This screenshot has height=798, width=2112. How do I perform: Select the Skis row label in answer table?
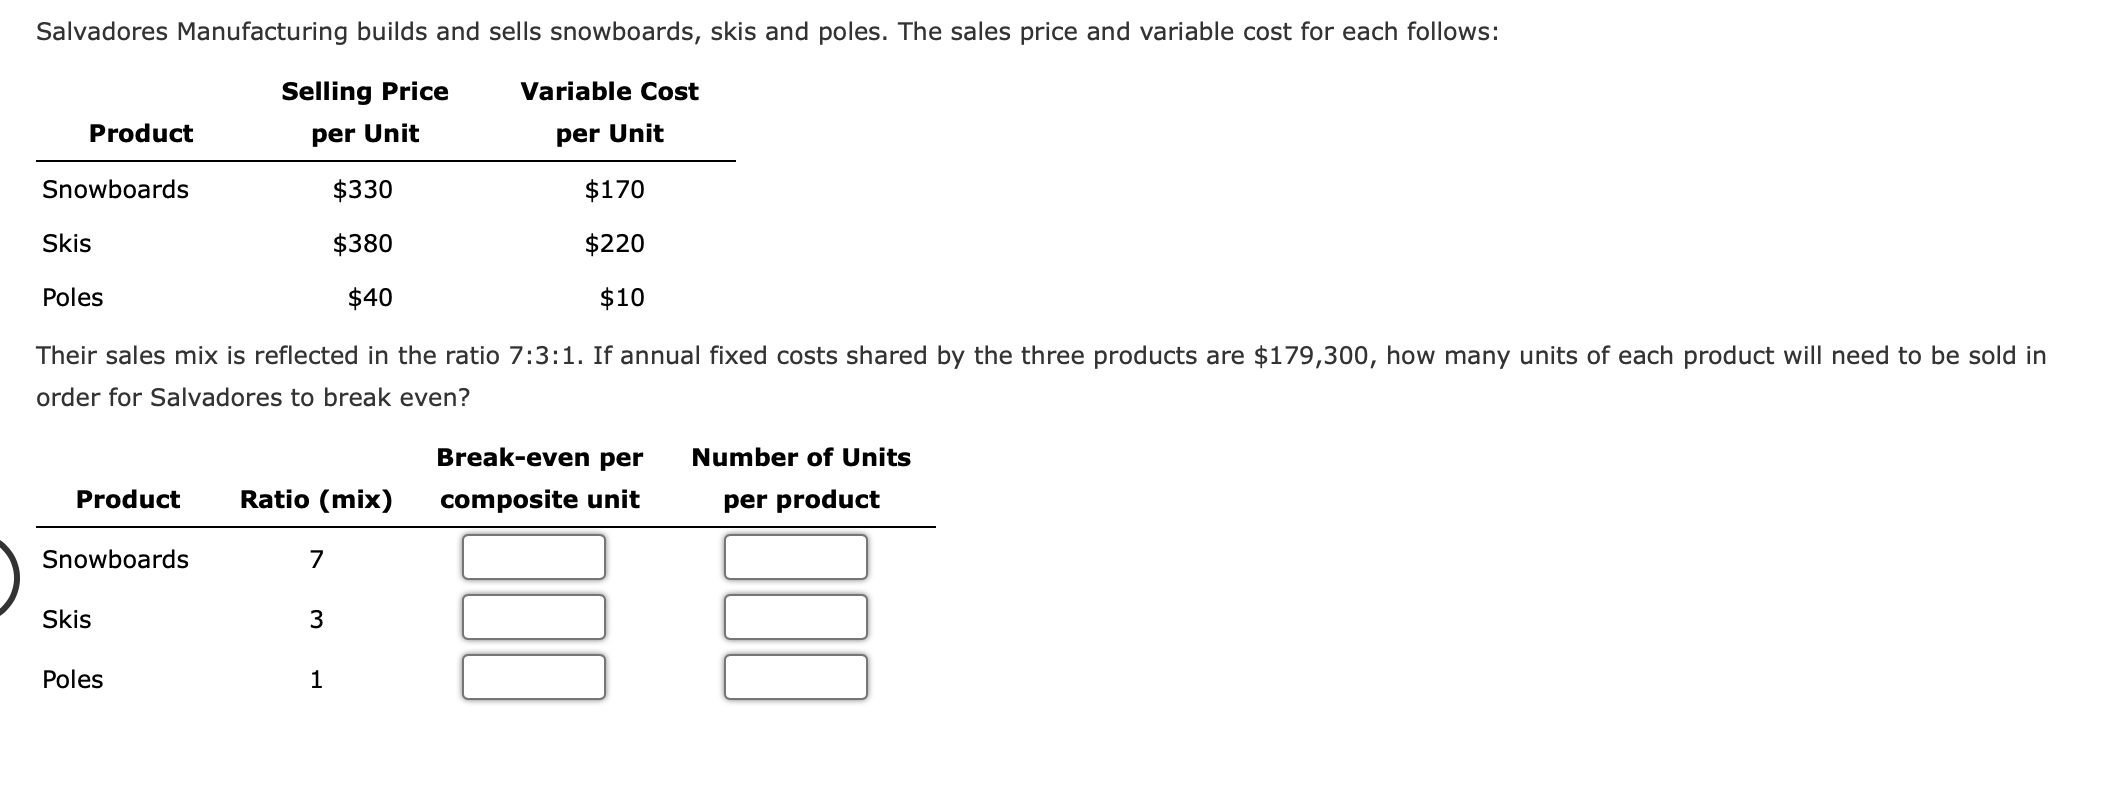(66, 619)
